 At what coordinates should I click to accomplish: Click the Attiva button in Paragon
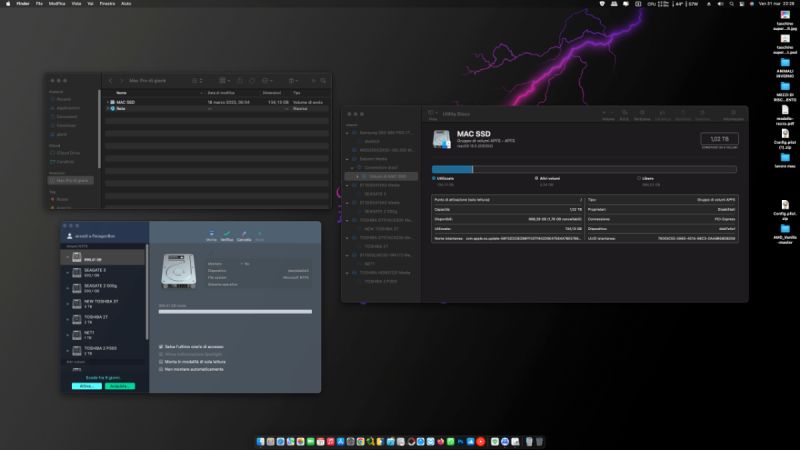coord(87,386)
